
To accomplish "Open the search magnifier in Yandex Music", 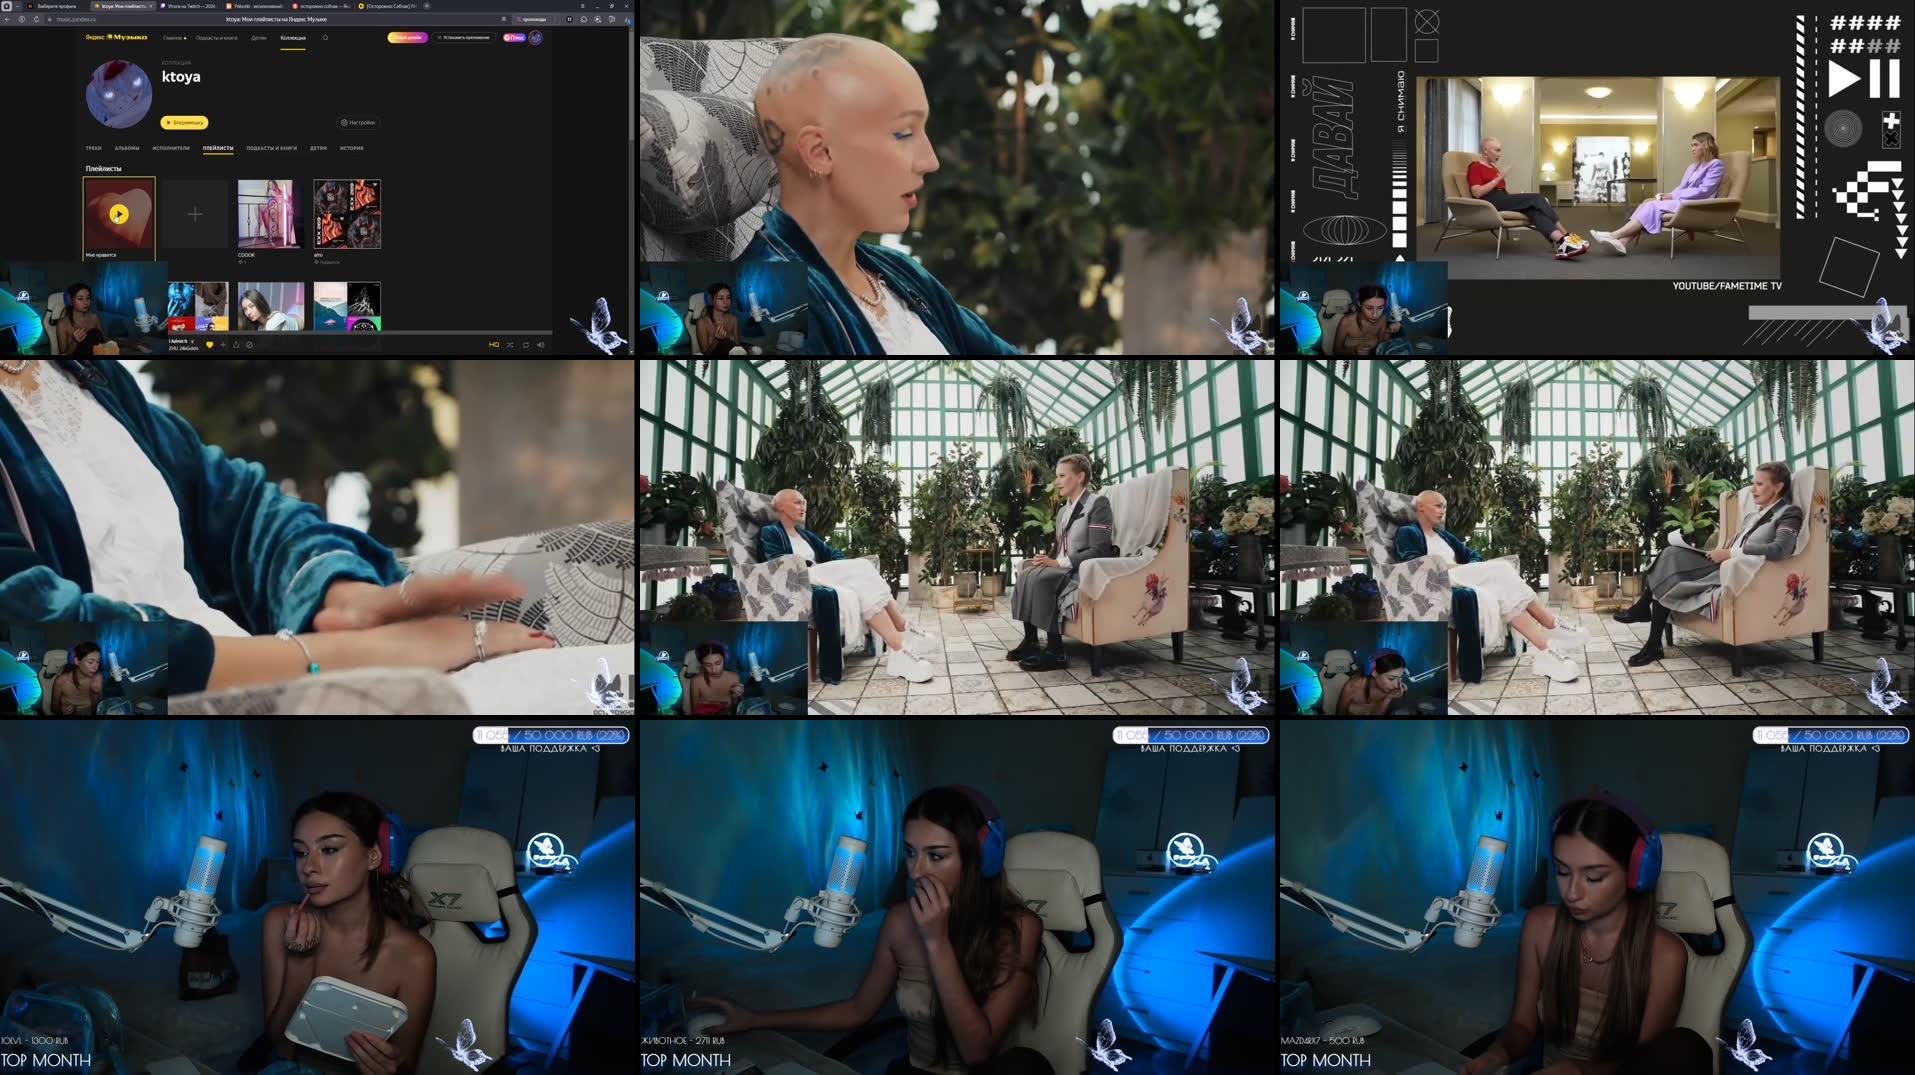I will click(x=325, y=37).
